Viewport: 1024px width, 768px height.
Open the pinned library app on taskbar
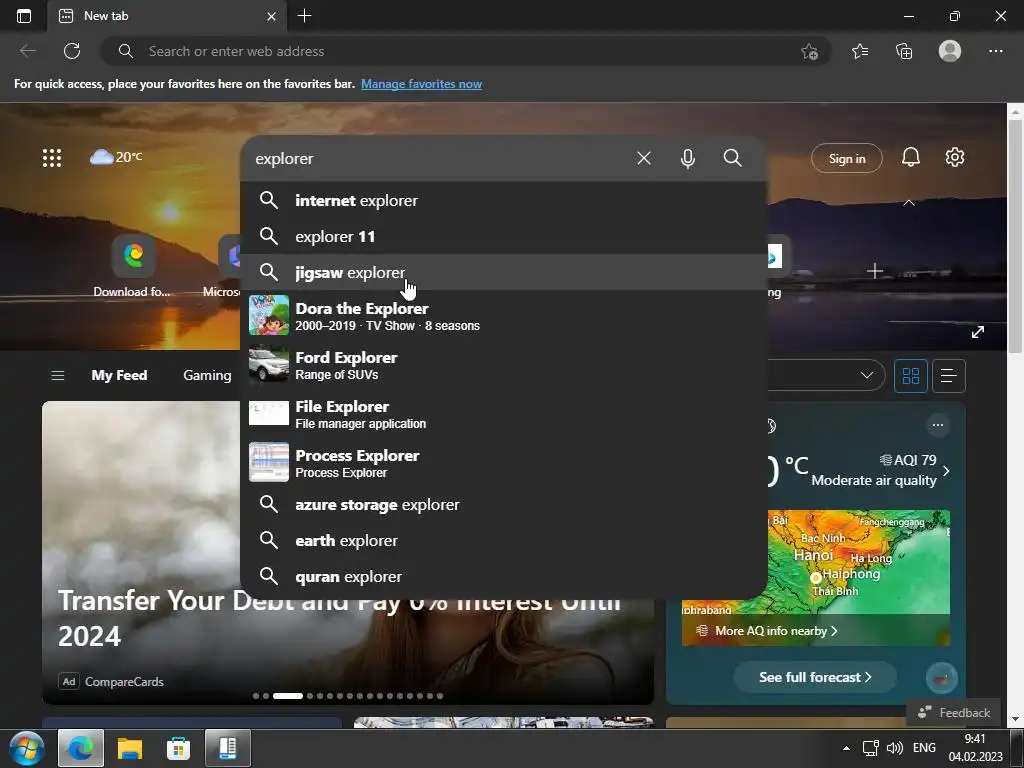tap(228, 748)
